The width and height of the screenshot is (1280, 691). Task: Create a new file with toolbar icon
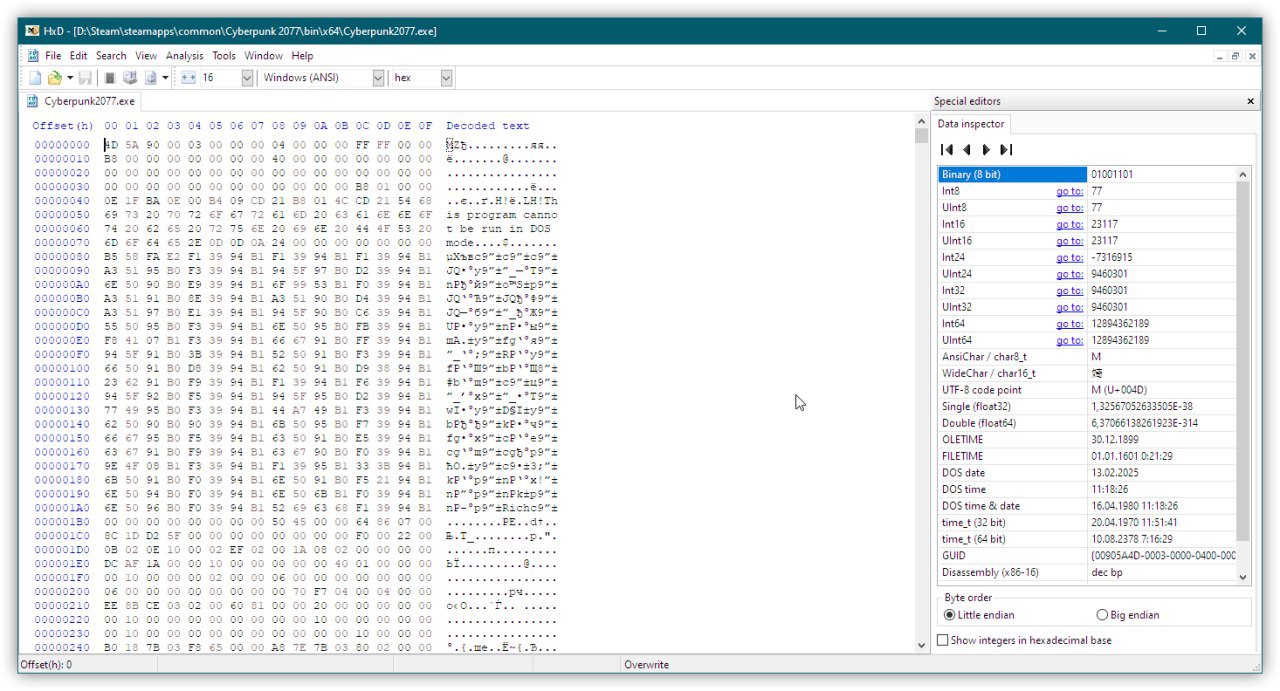(35, 77)
